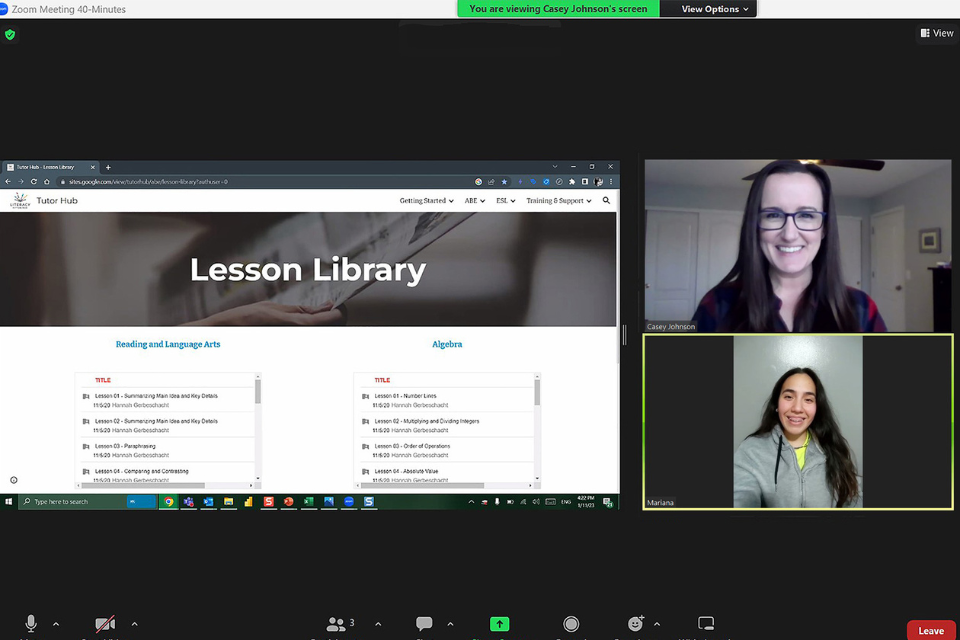Open Training & Support menu
The image size is (960, 640).
point(558,201)
